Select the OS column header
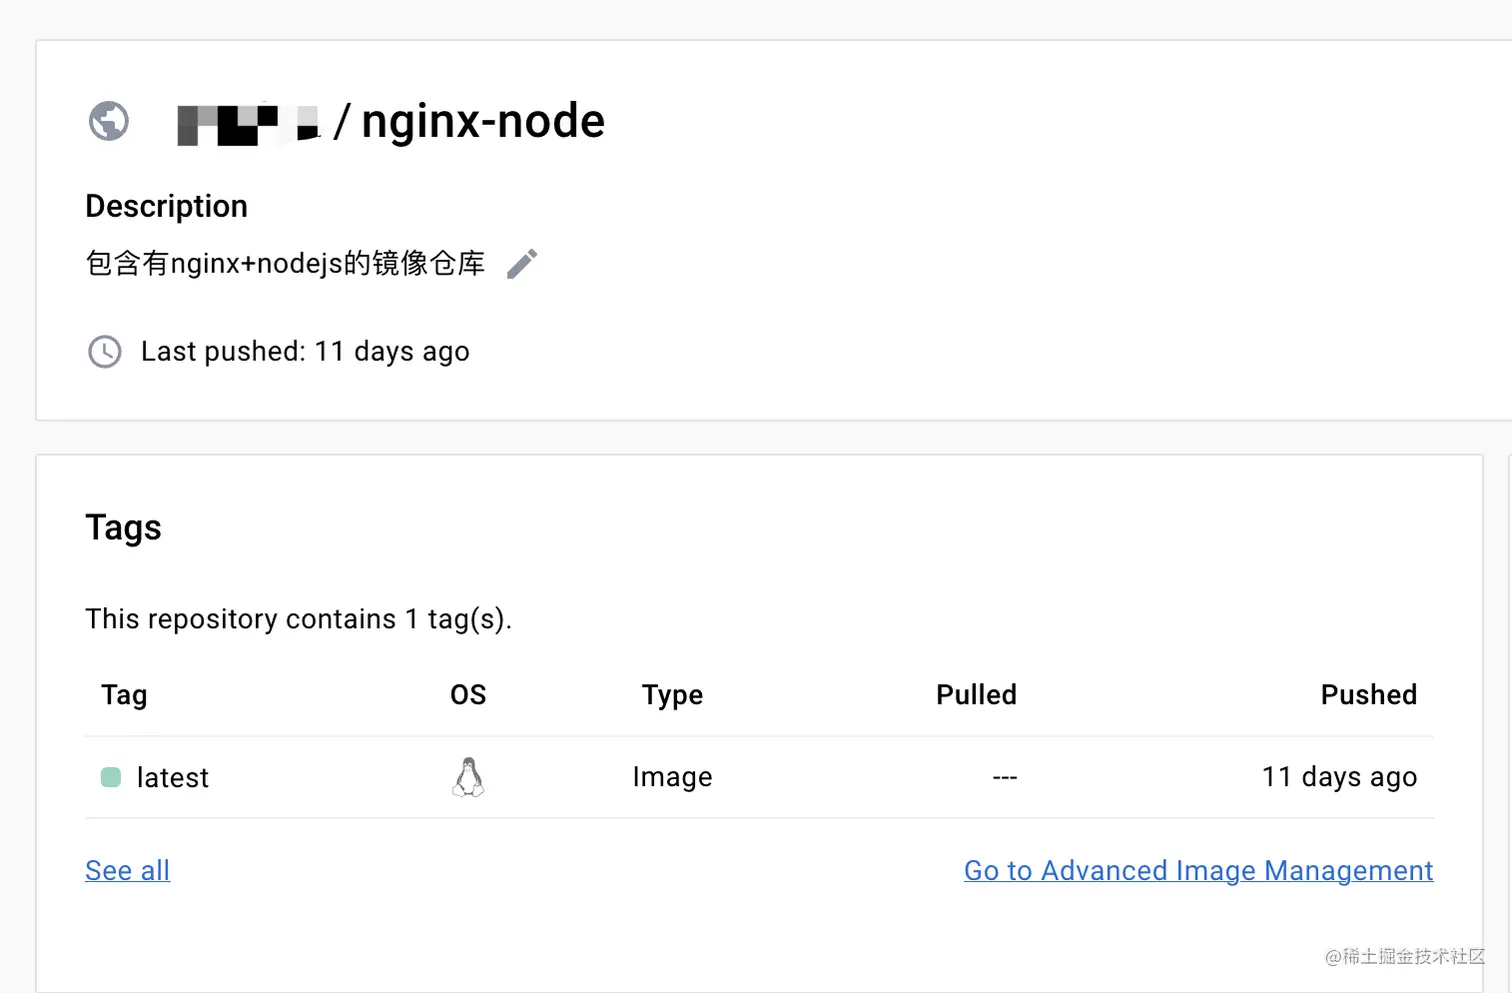Image resolution: width=1512 pixels, height=993 pixels. click(x=467, y=694)
